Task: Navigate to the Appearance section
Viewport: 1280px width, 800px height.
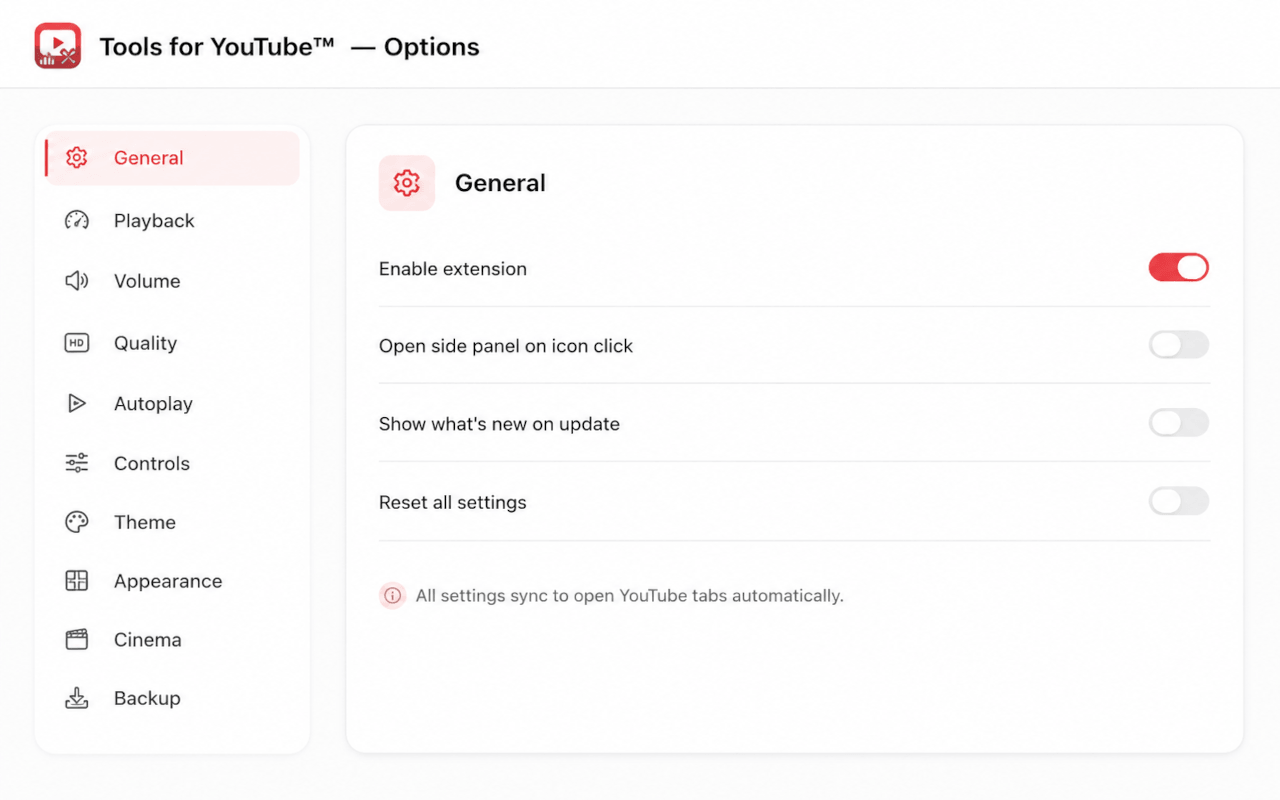Action: point(172,581)
